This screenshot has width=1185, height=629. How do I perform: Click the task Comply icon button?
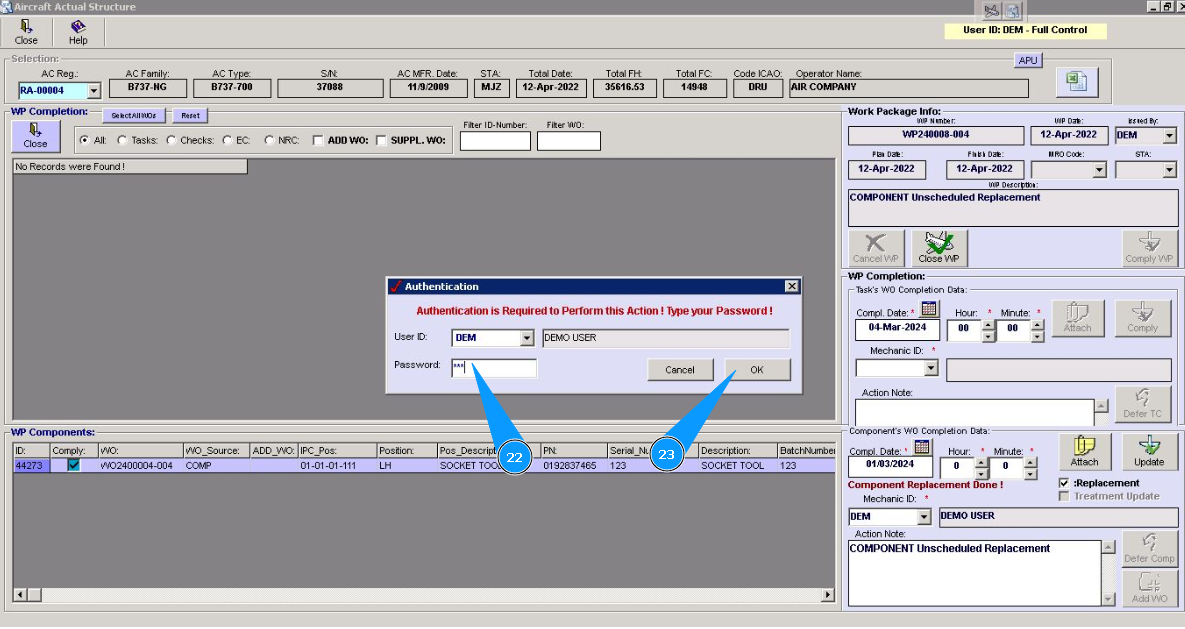point(1143,318)
